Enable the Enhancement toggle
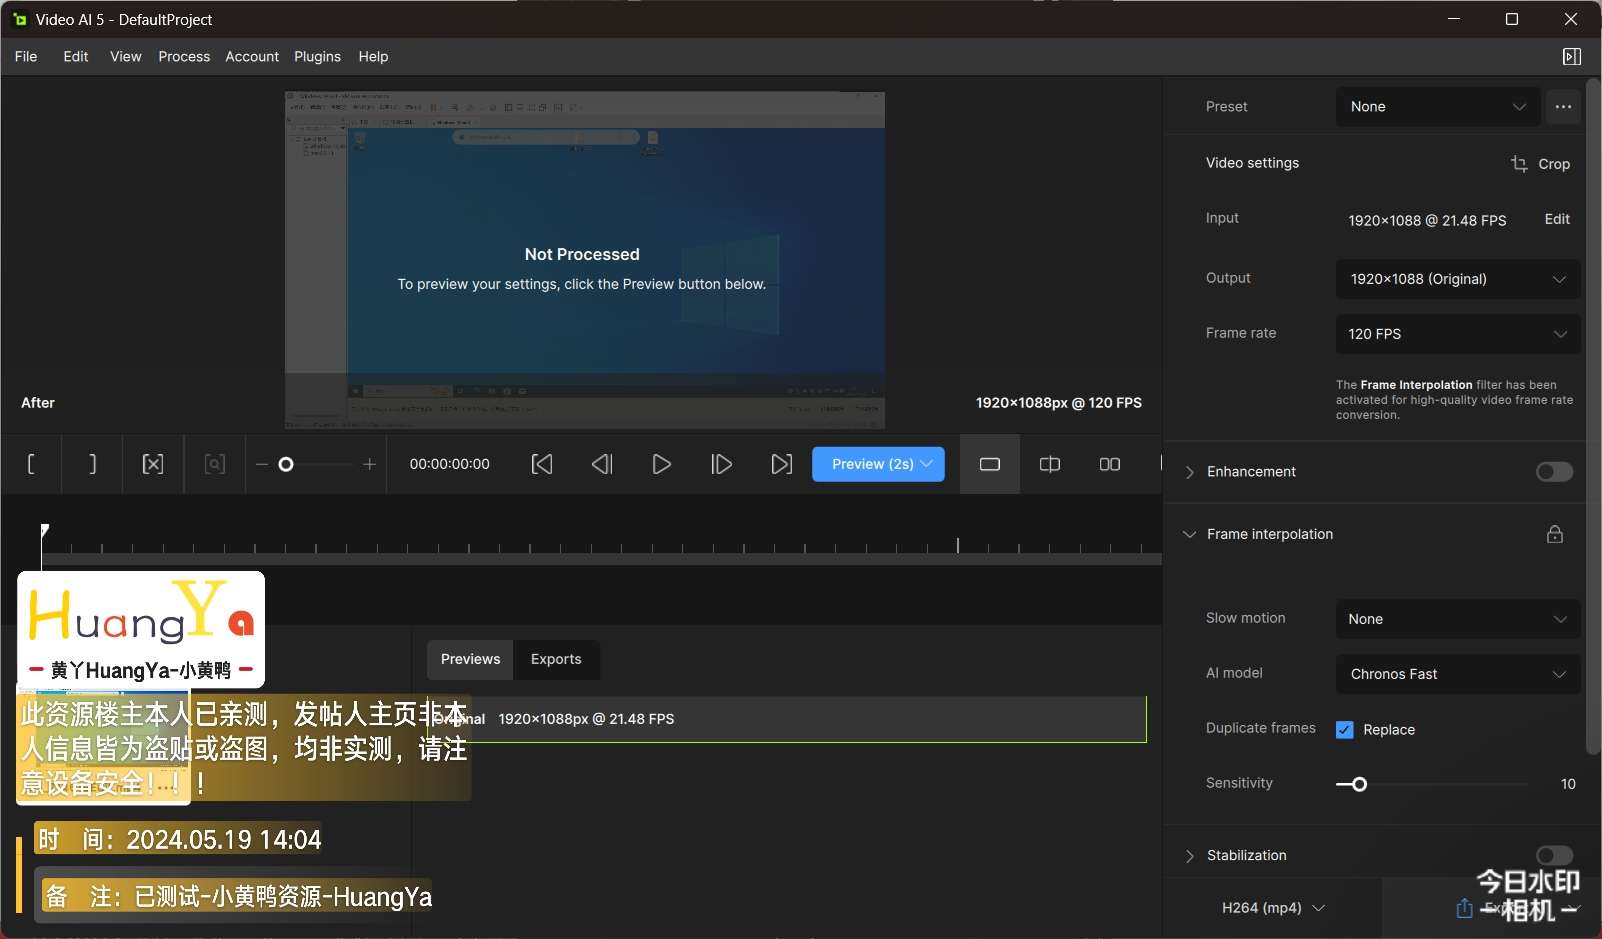Screen dimensions: 1602x939 1554,472
